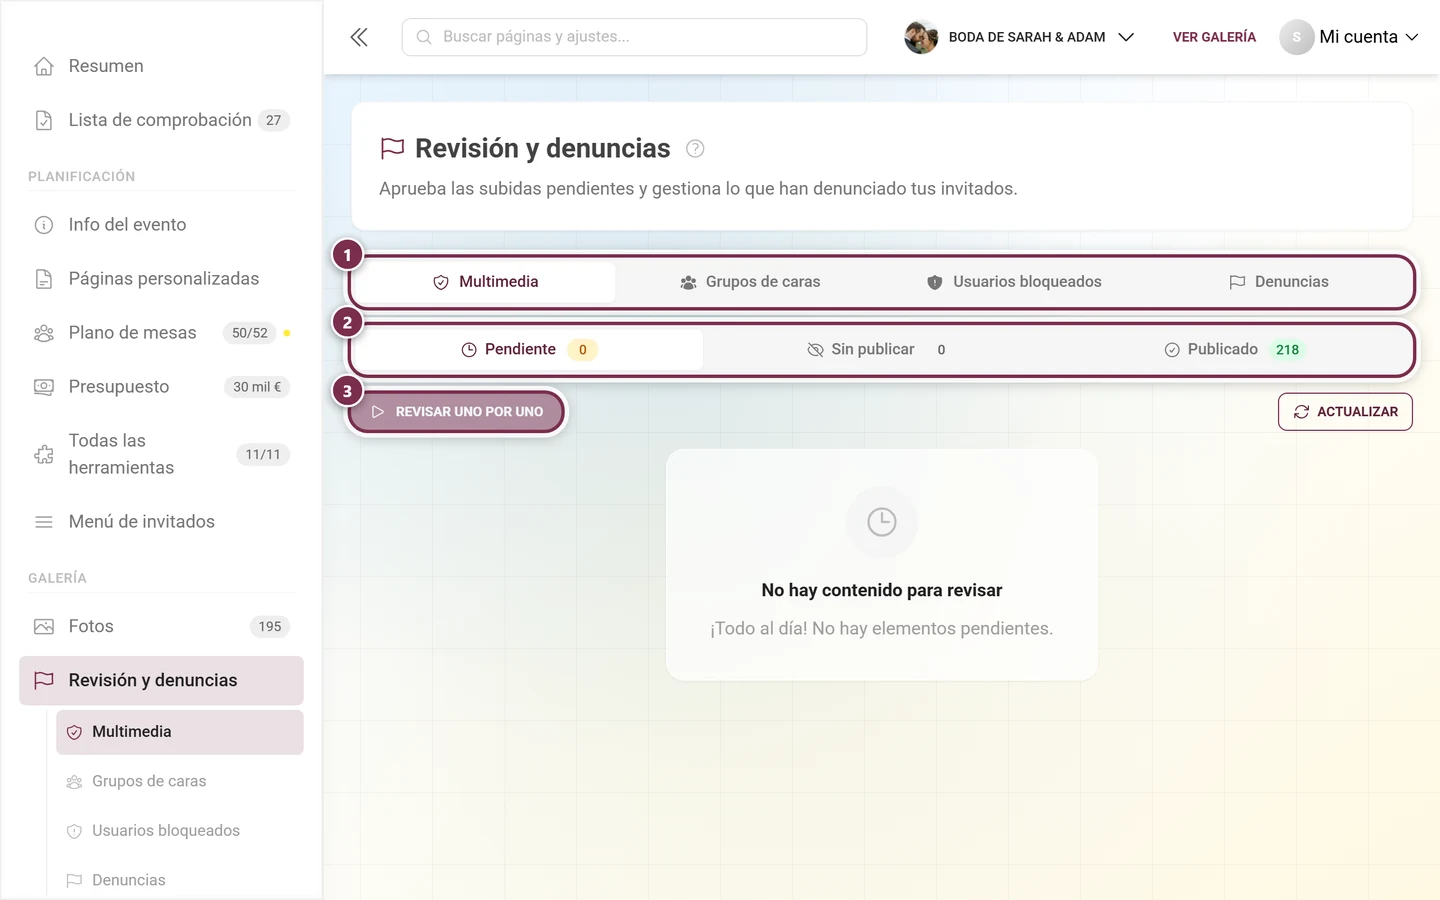The image size is (1440, 900).
Task: Select the Usuarios bloqueados sidebar sub-item
Action: [180, 831]
